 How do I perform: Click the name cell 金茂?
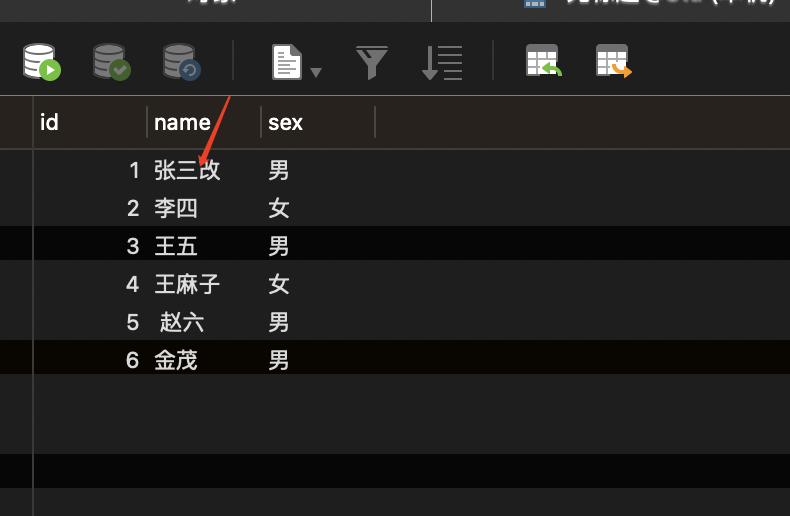(x=176, y=360)
